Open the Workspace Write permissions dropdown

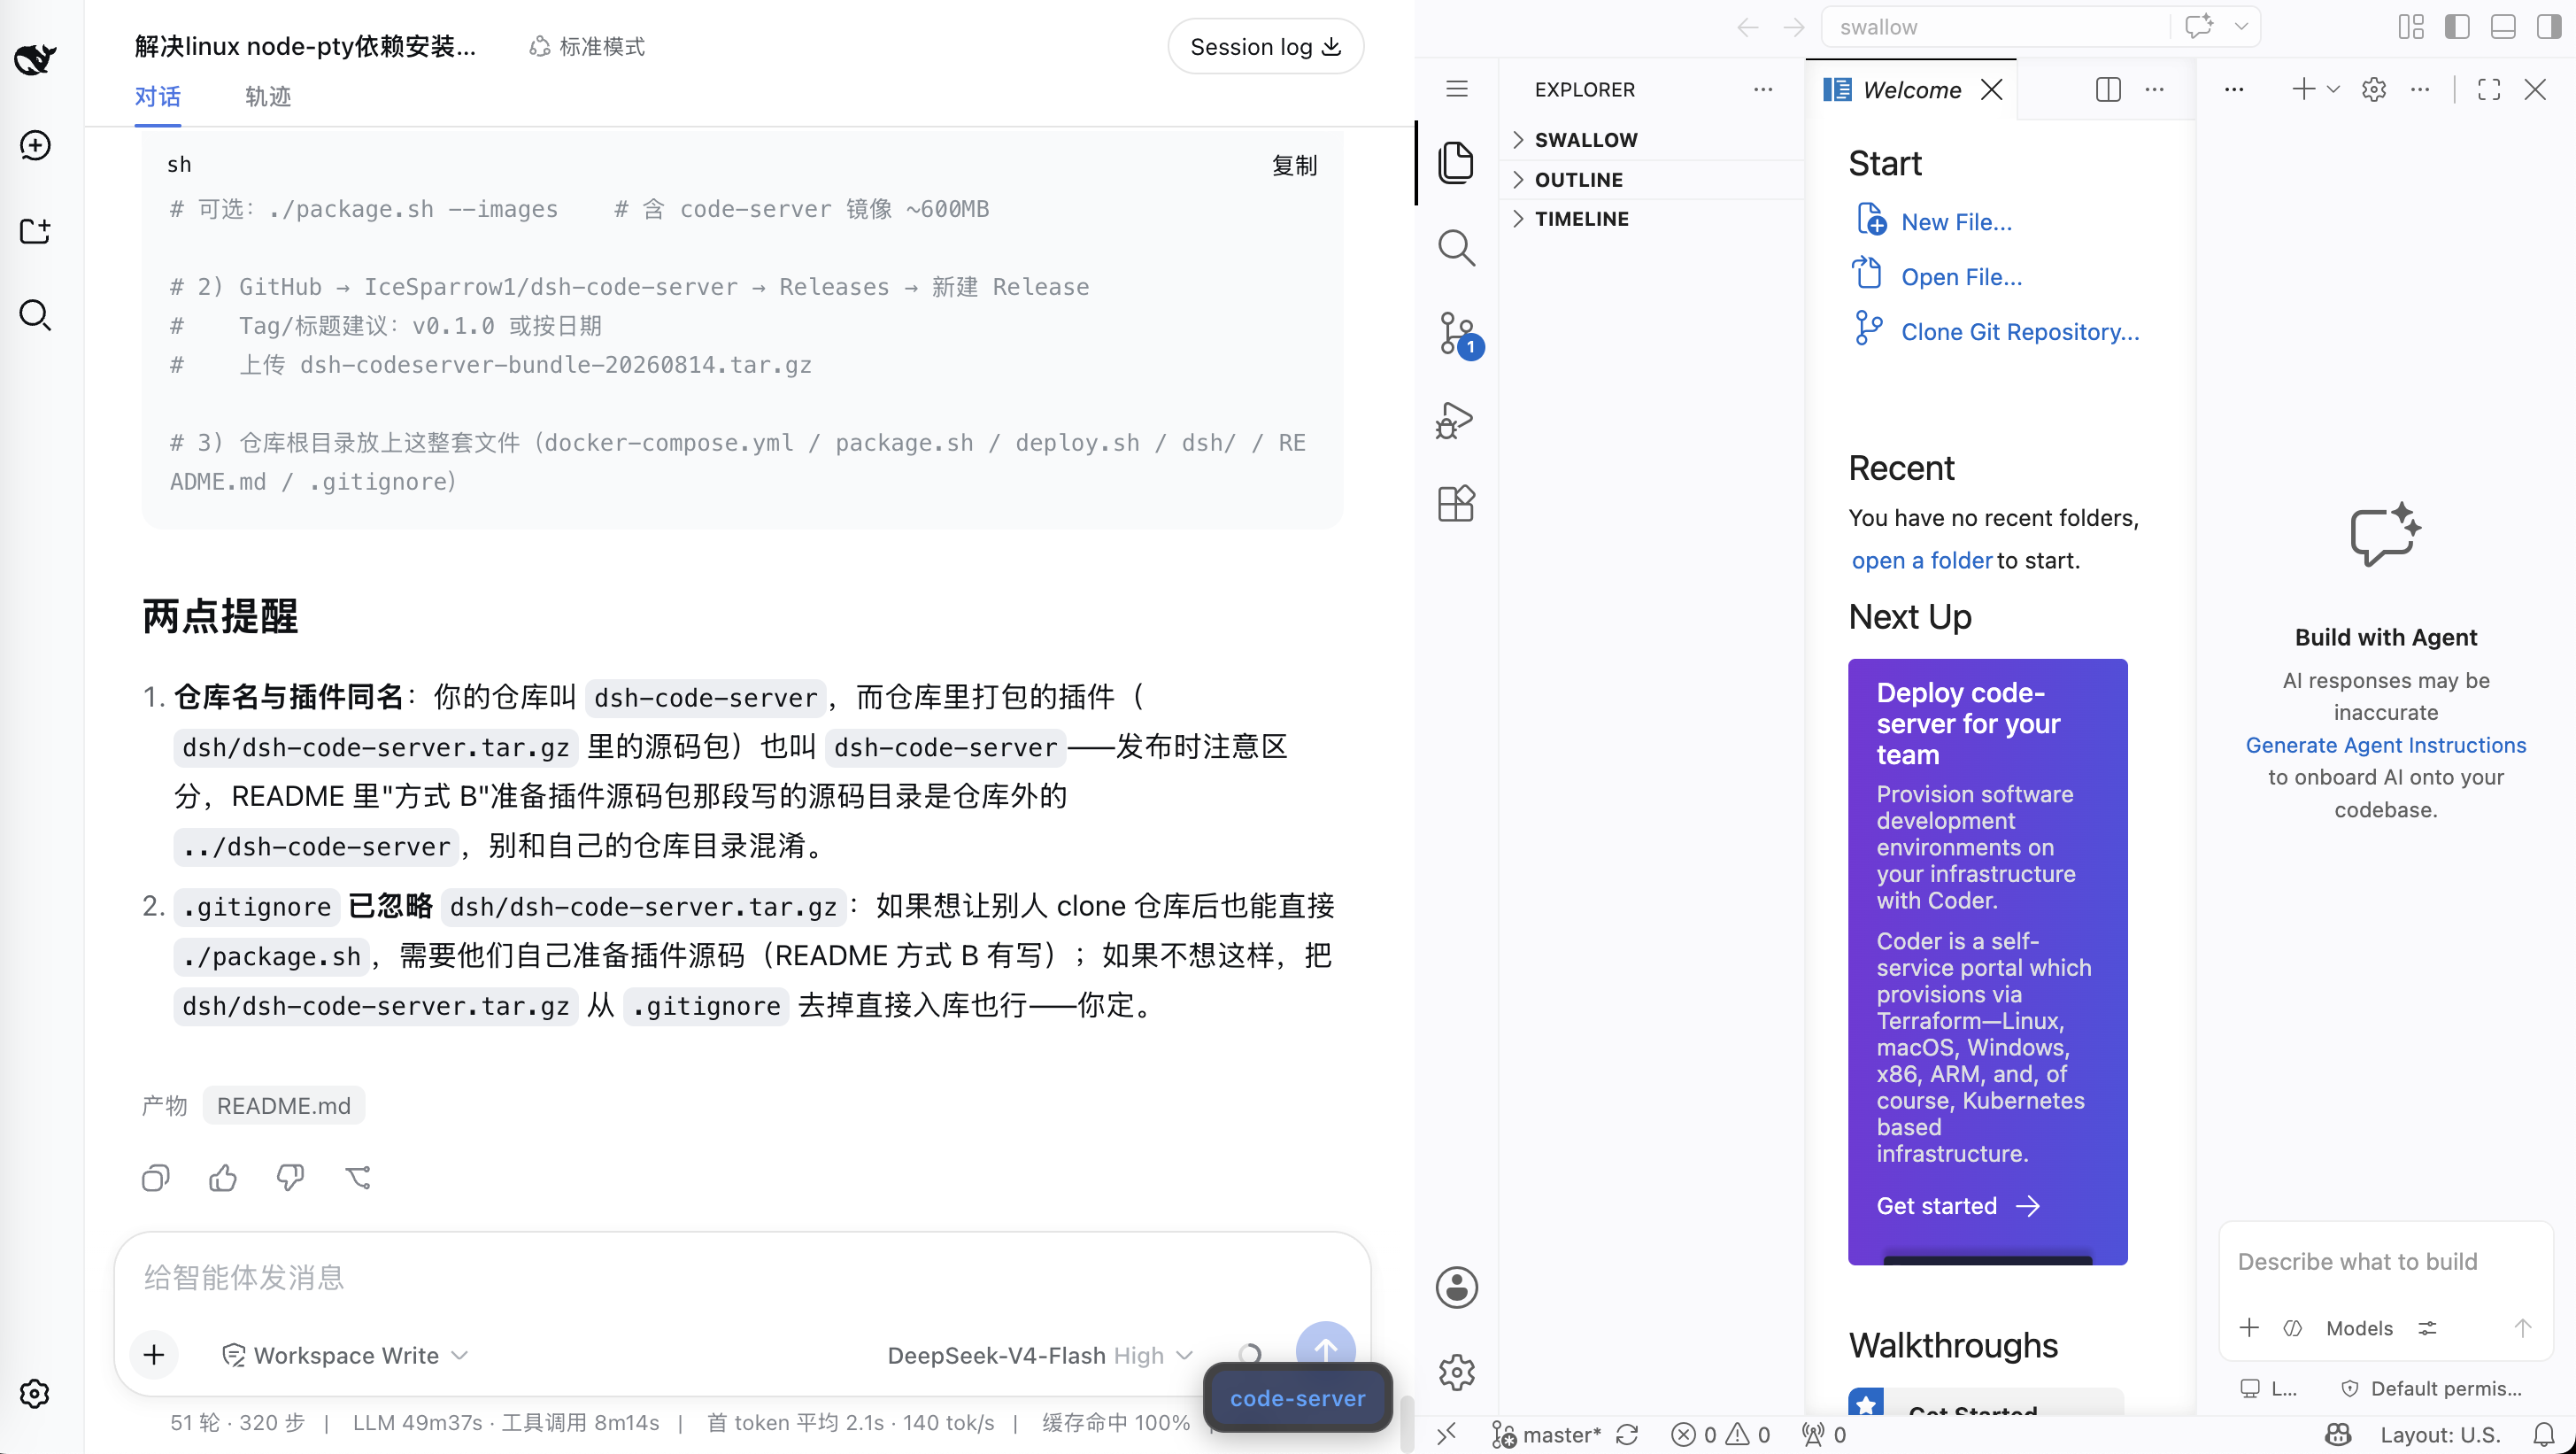344,1355
